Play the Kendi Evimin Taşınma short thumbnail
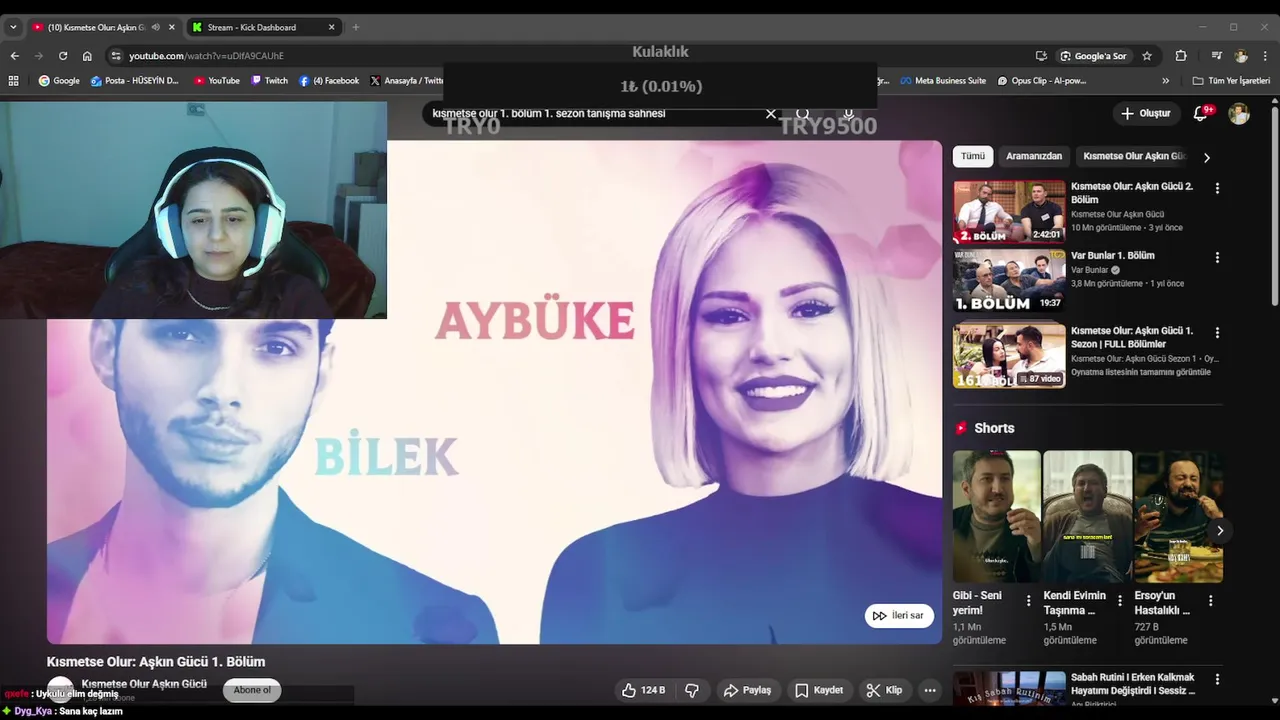 click(1088, 517)
